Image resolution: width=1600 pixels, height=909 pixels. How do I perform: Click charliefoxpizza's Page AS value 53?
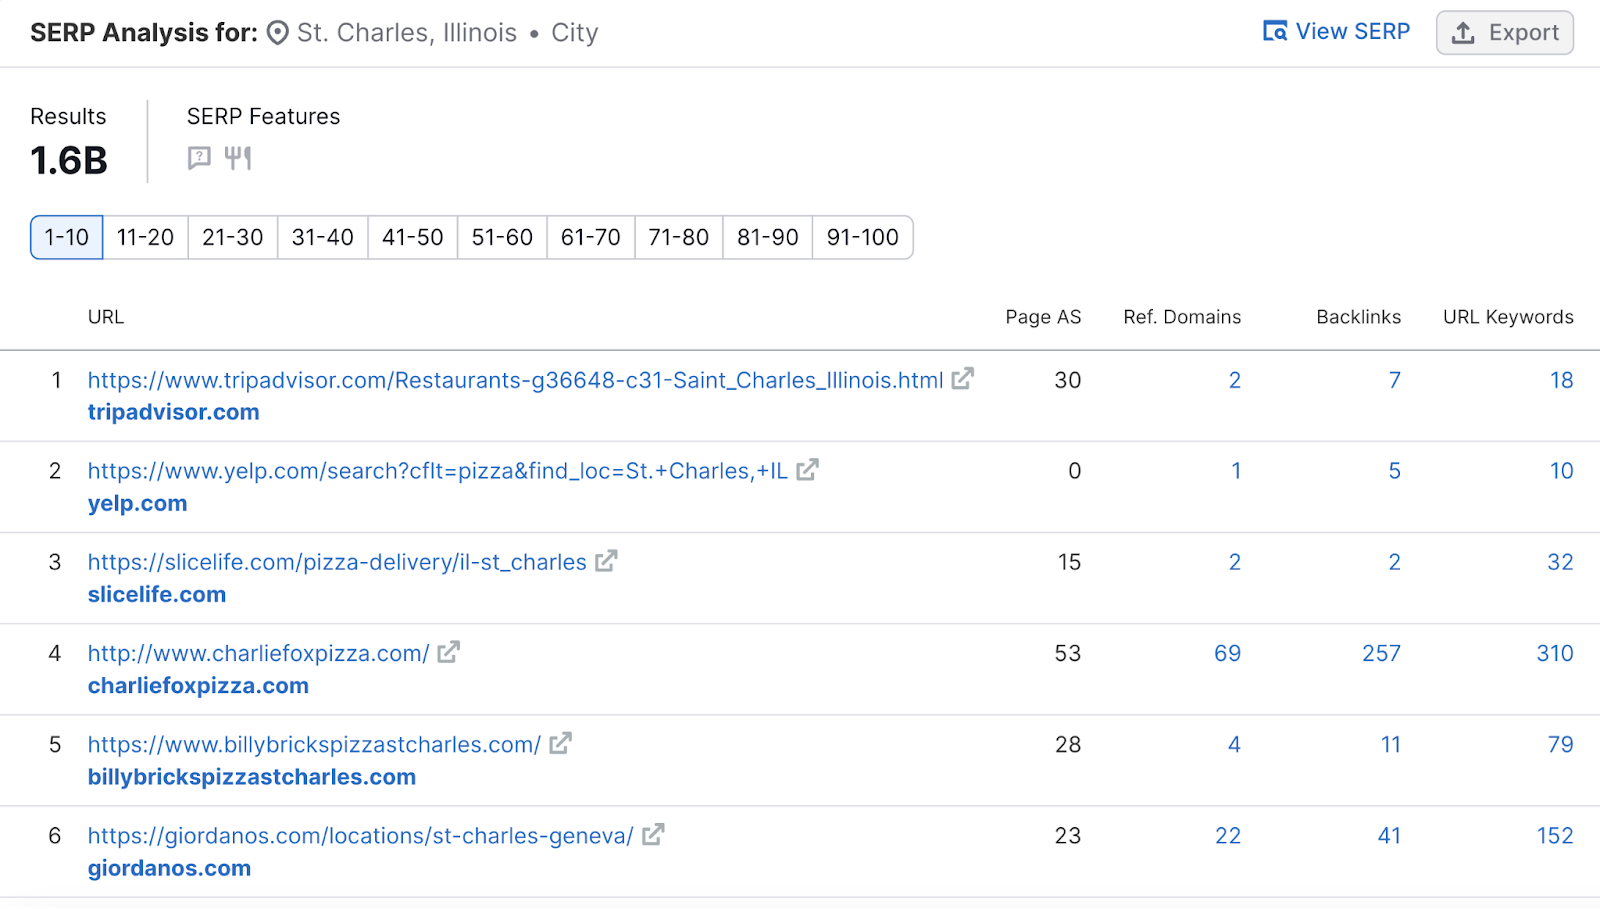[x=1068, y=653]
